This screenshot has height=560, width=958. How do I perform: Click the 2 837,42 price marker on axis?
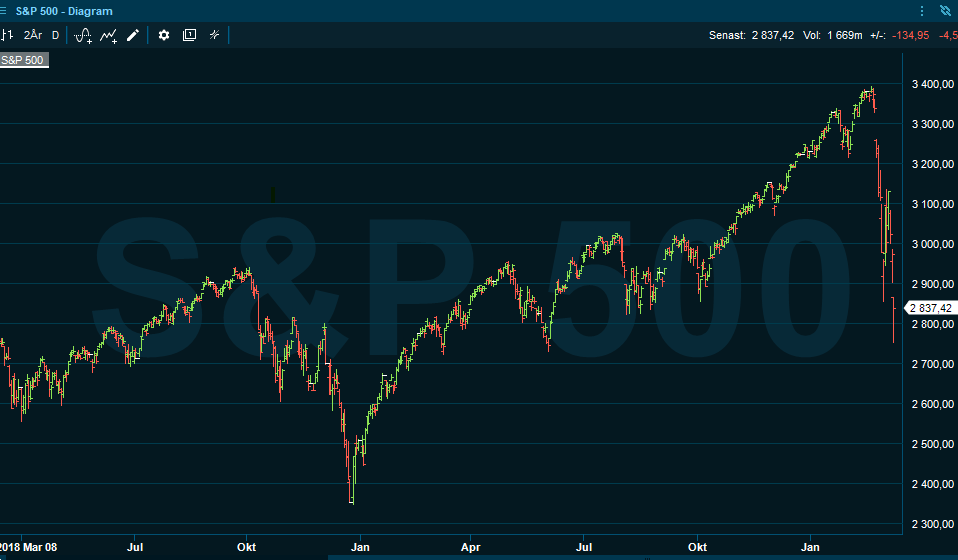point(931,308)
